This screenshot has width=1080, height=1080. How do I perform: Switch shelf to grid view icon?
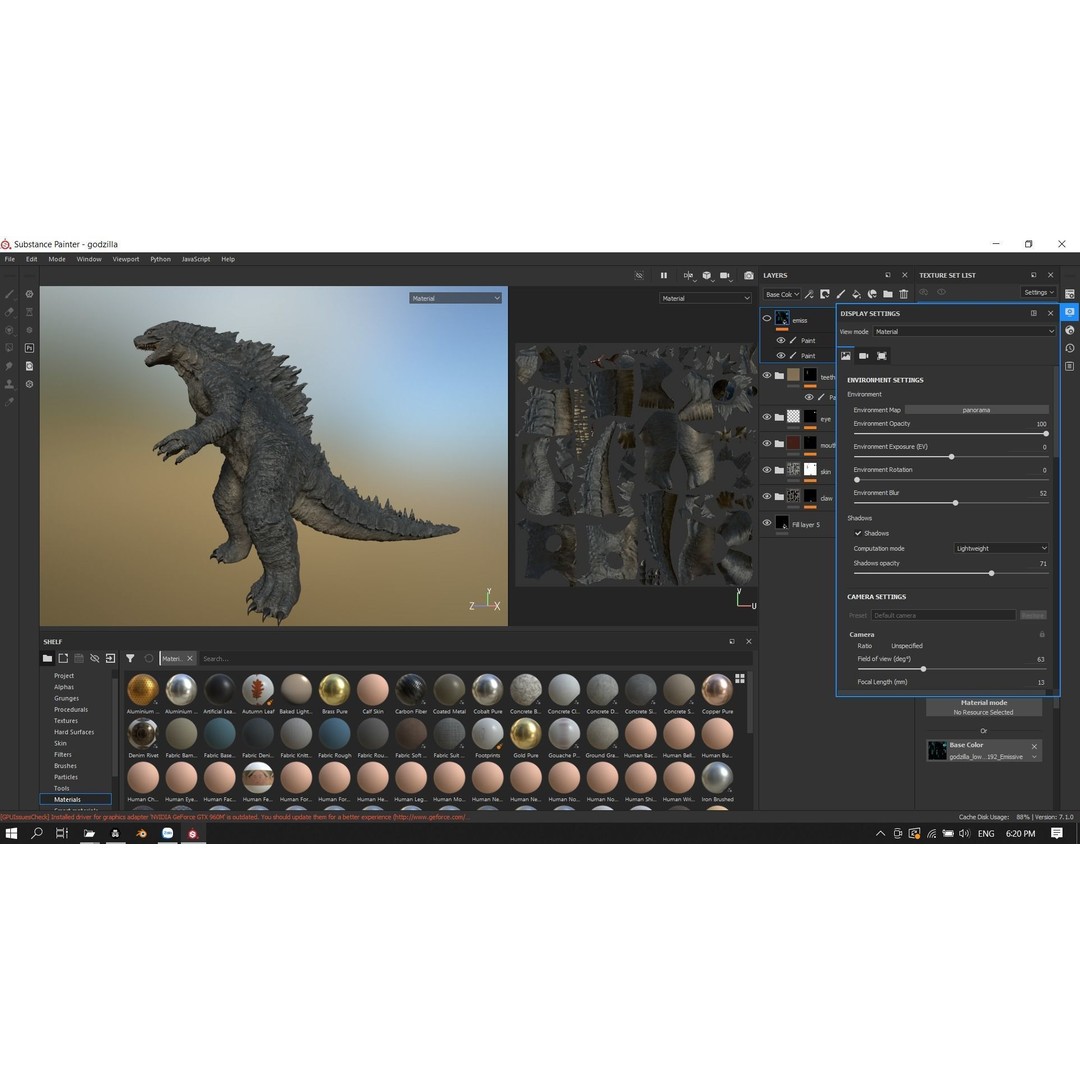point(740,678)
